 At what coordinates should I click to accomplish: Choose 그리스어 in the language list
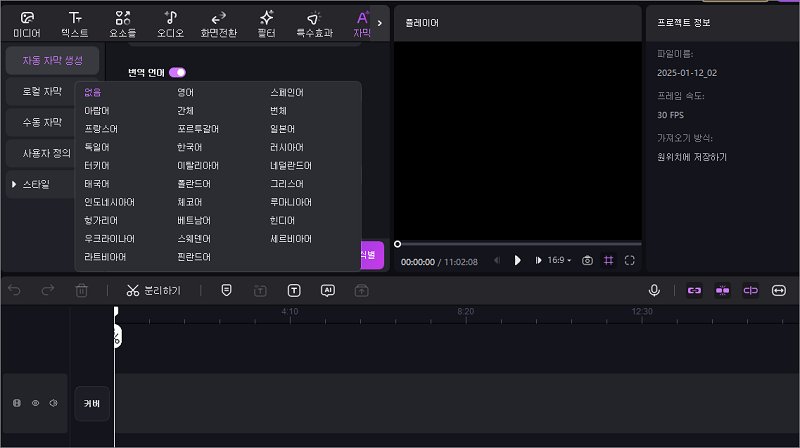[x=287, y=184]
